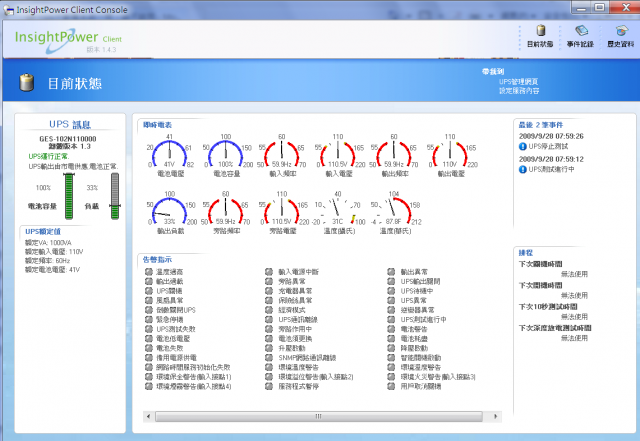Click the 電池低電壓 alarm indicator light

(x=149, y=339)
